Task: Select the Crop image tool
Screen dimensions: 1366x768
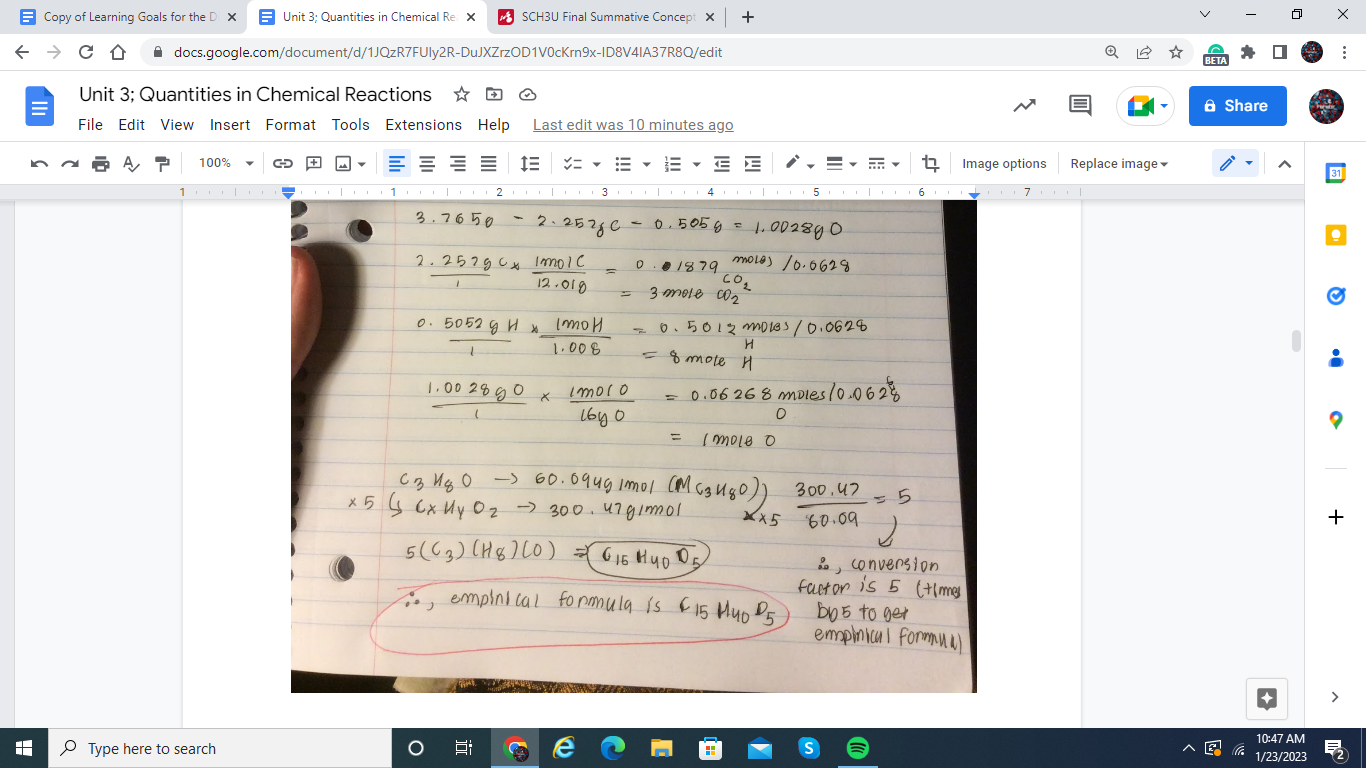Action: pos(930,163)
